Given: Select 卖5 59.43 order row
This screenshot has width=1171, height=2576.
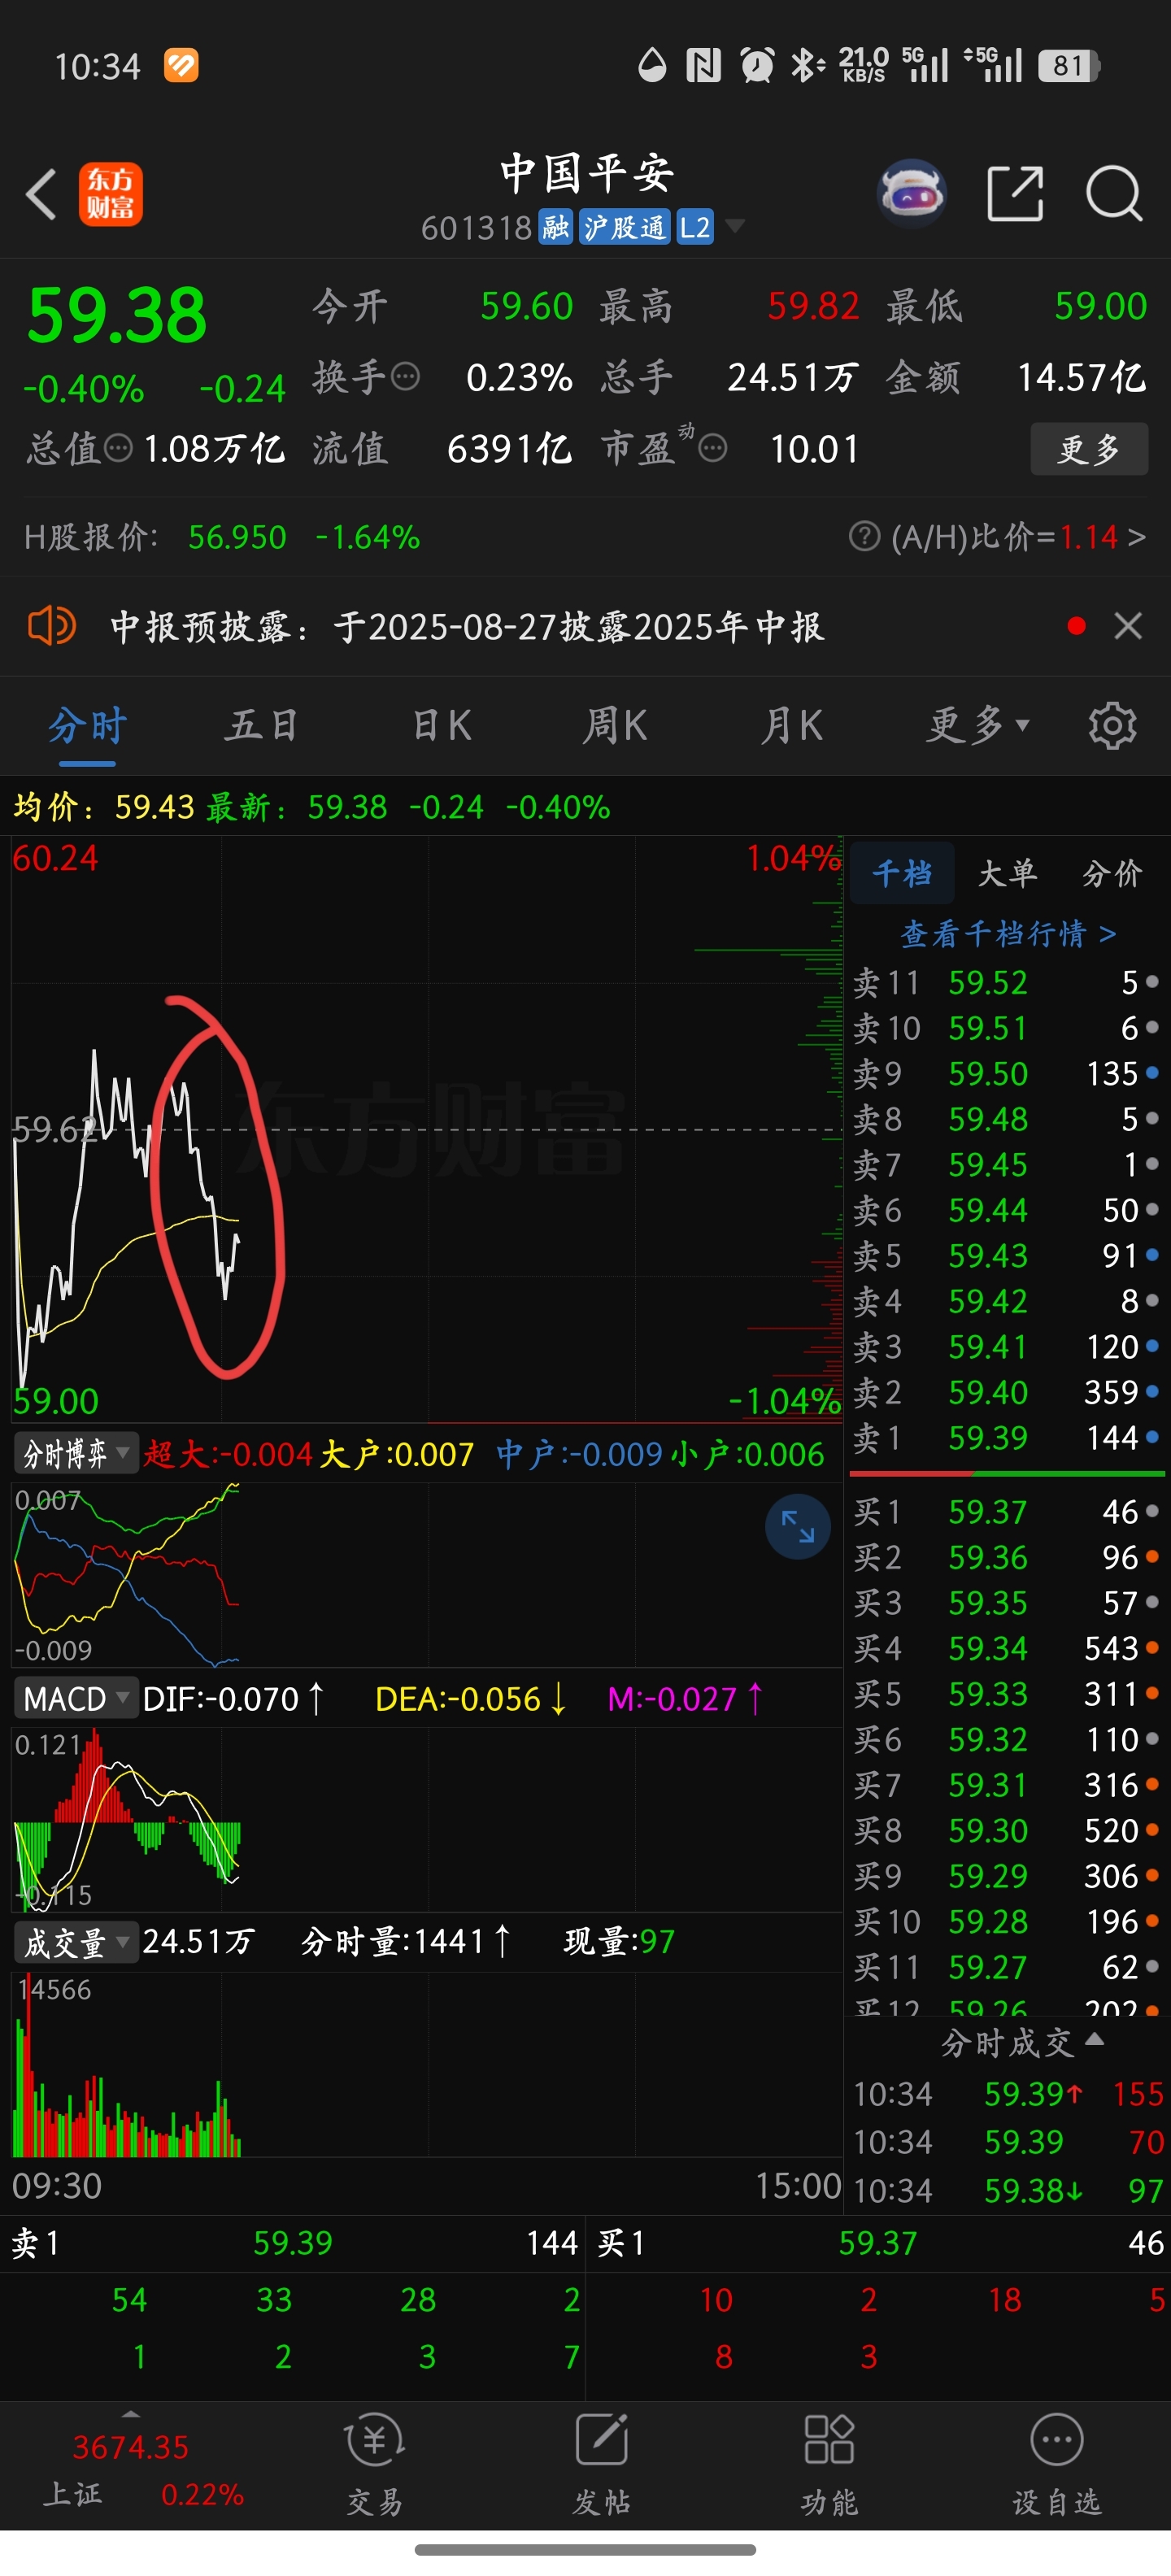Looking at the screenshot, I should (x=1006, y=1255).
